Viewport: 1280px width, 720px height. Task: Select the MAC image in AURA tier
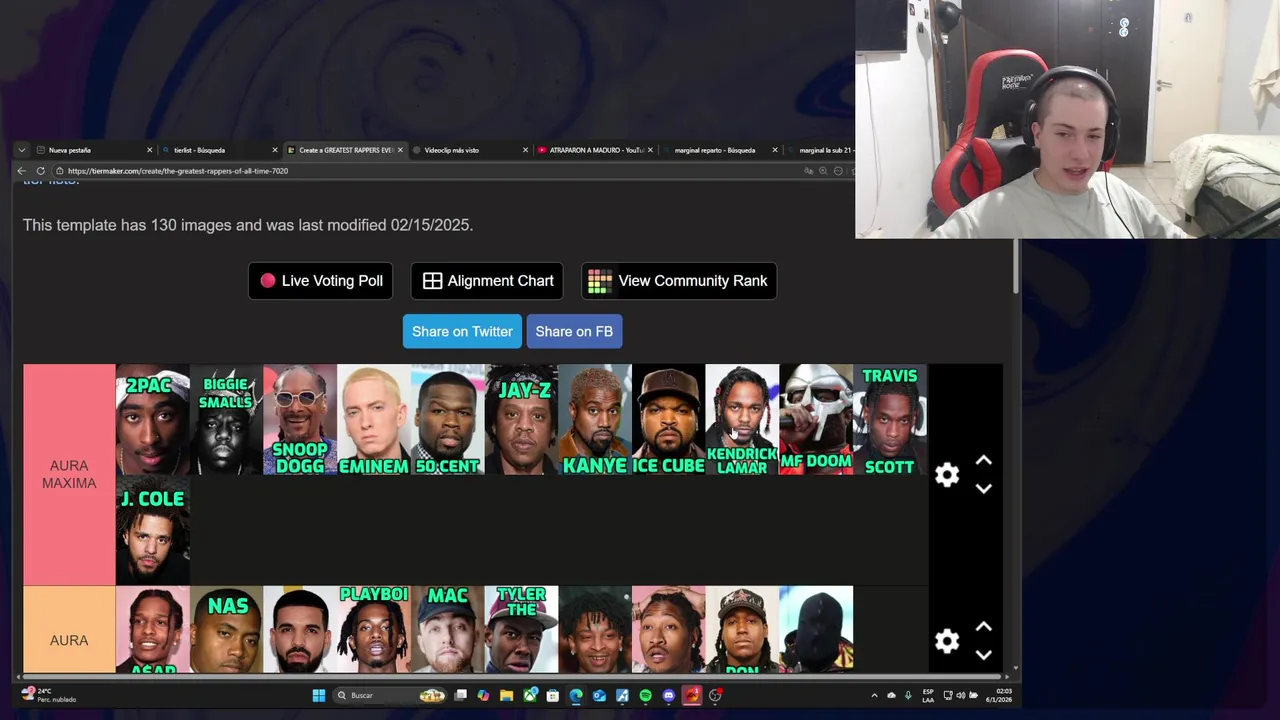coord(447,629)
